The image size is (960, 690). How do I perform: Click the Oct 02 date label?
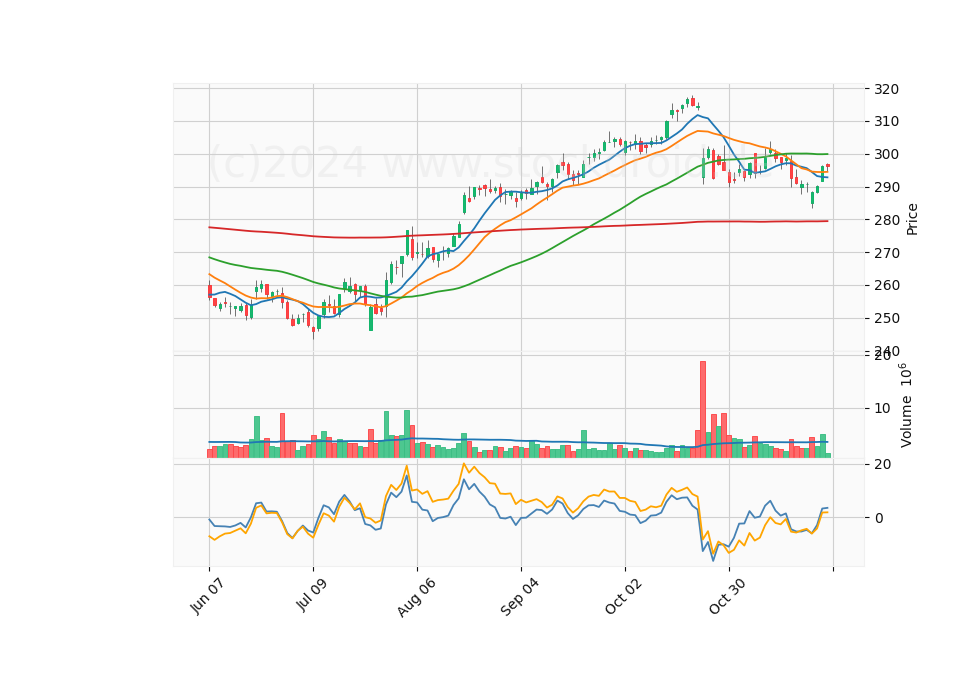click(623, 596)
